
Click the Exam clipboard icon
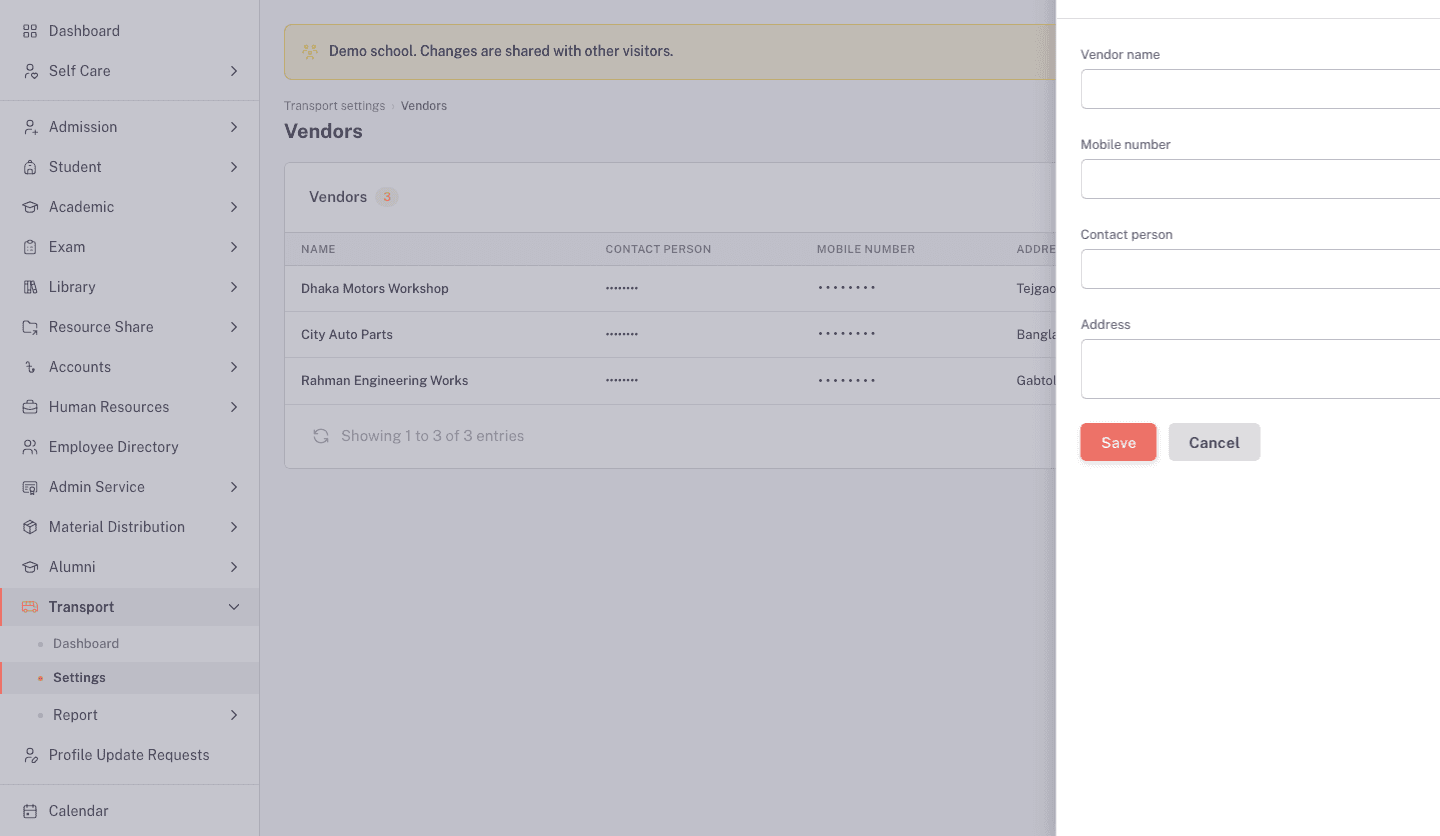coord(30,247)
